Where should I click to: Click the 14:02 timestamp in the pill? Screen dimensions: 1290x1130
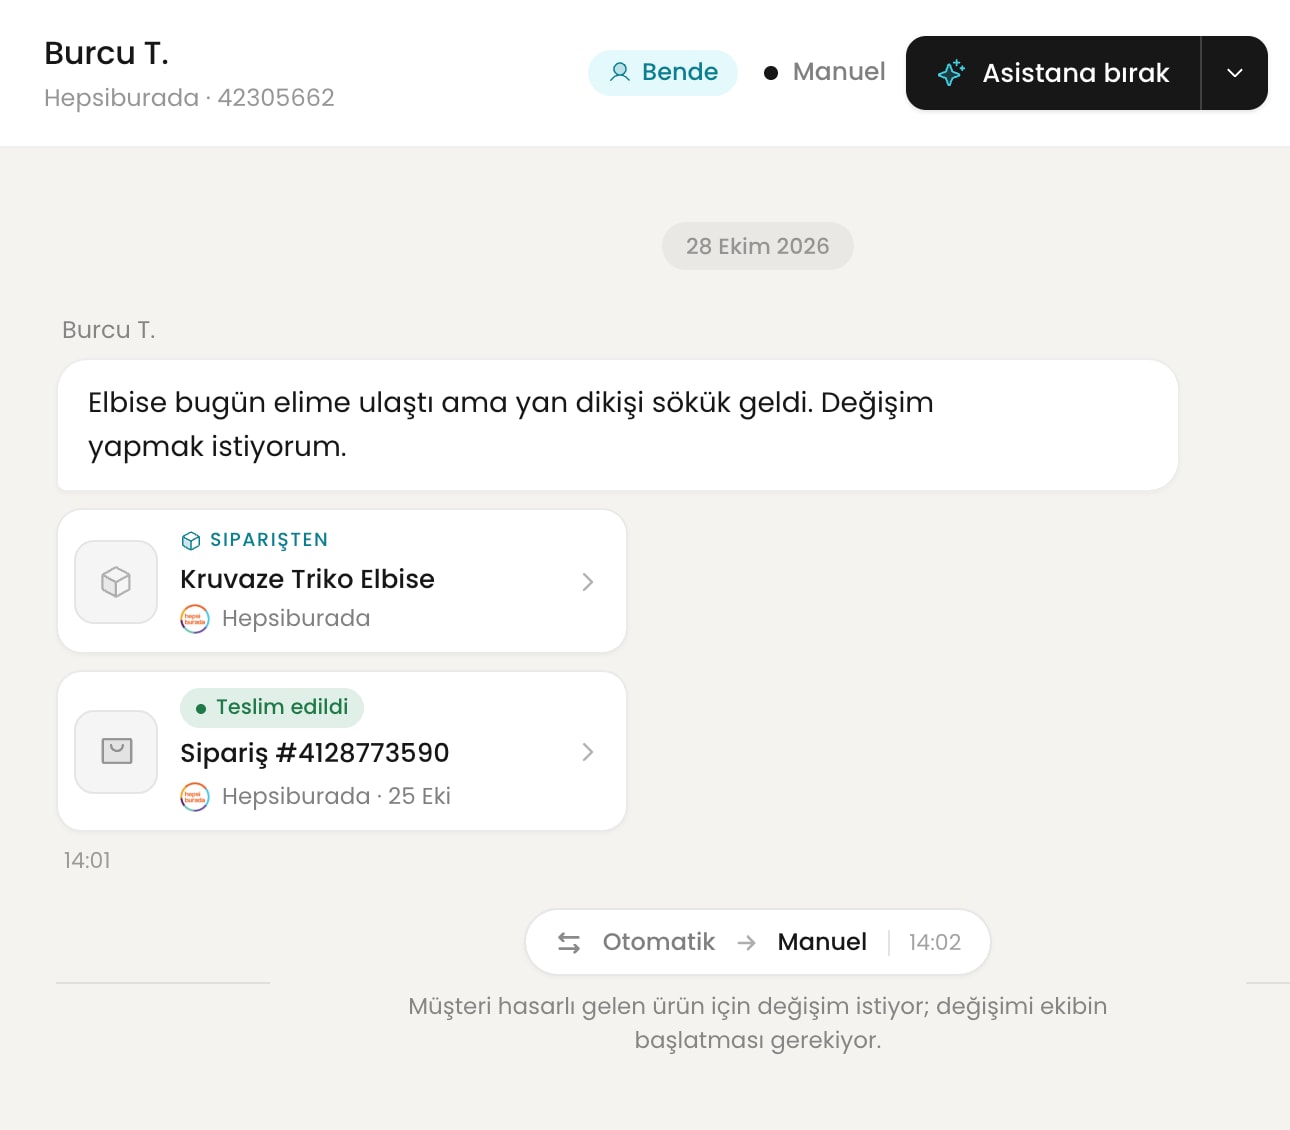point(935,942)
